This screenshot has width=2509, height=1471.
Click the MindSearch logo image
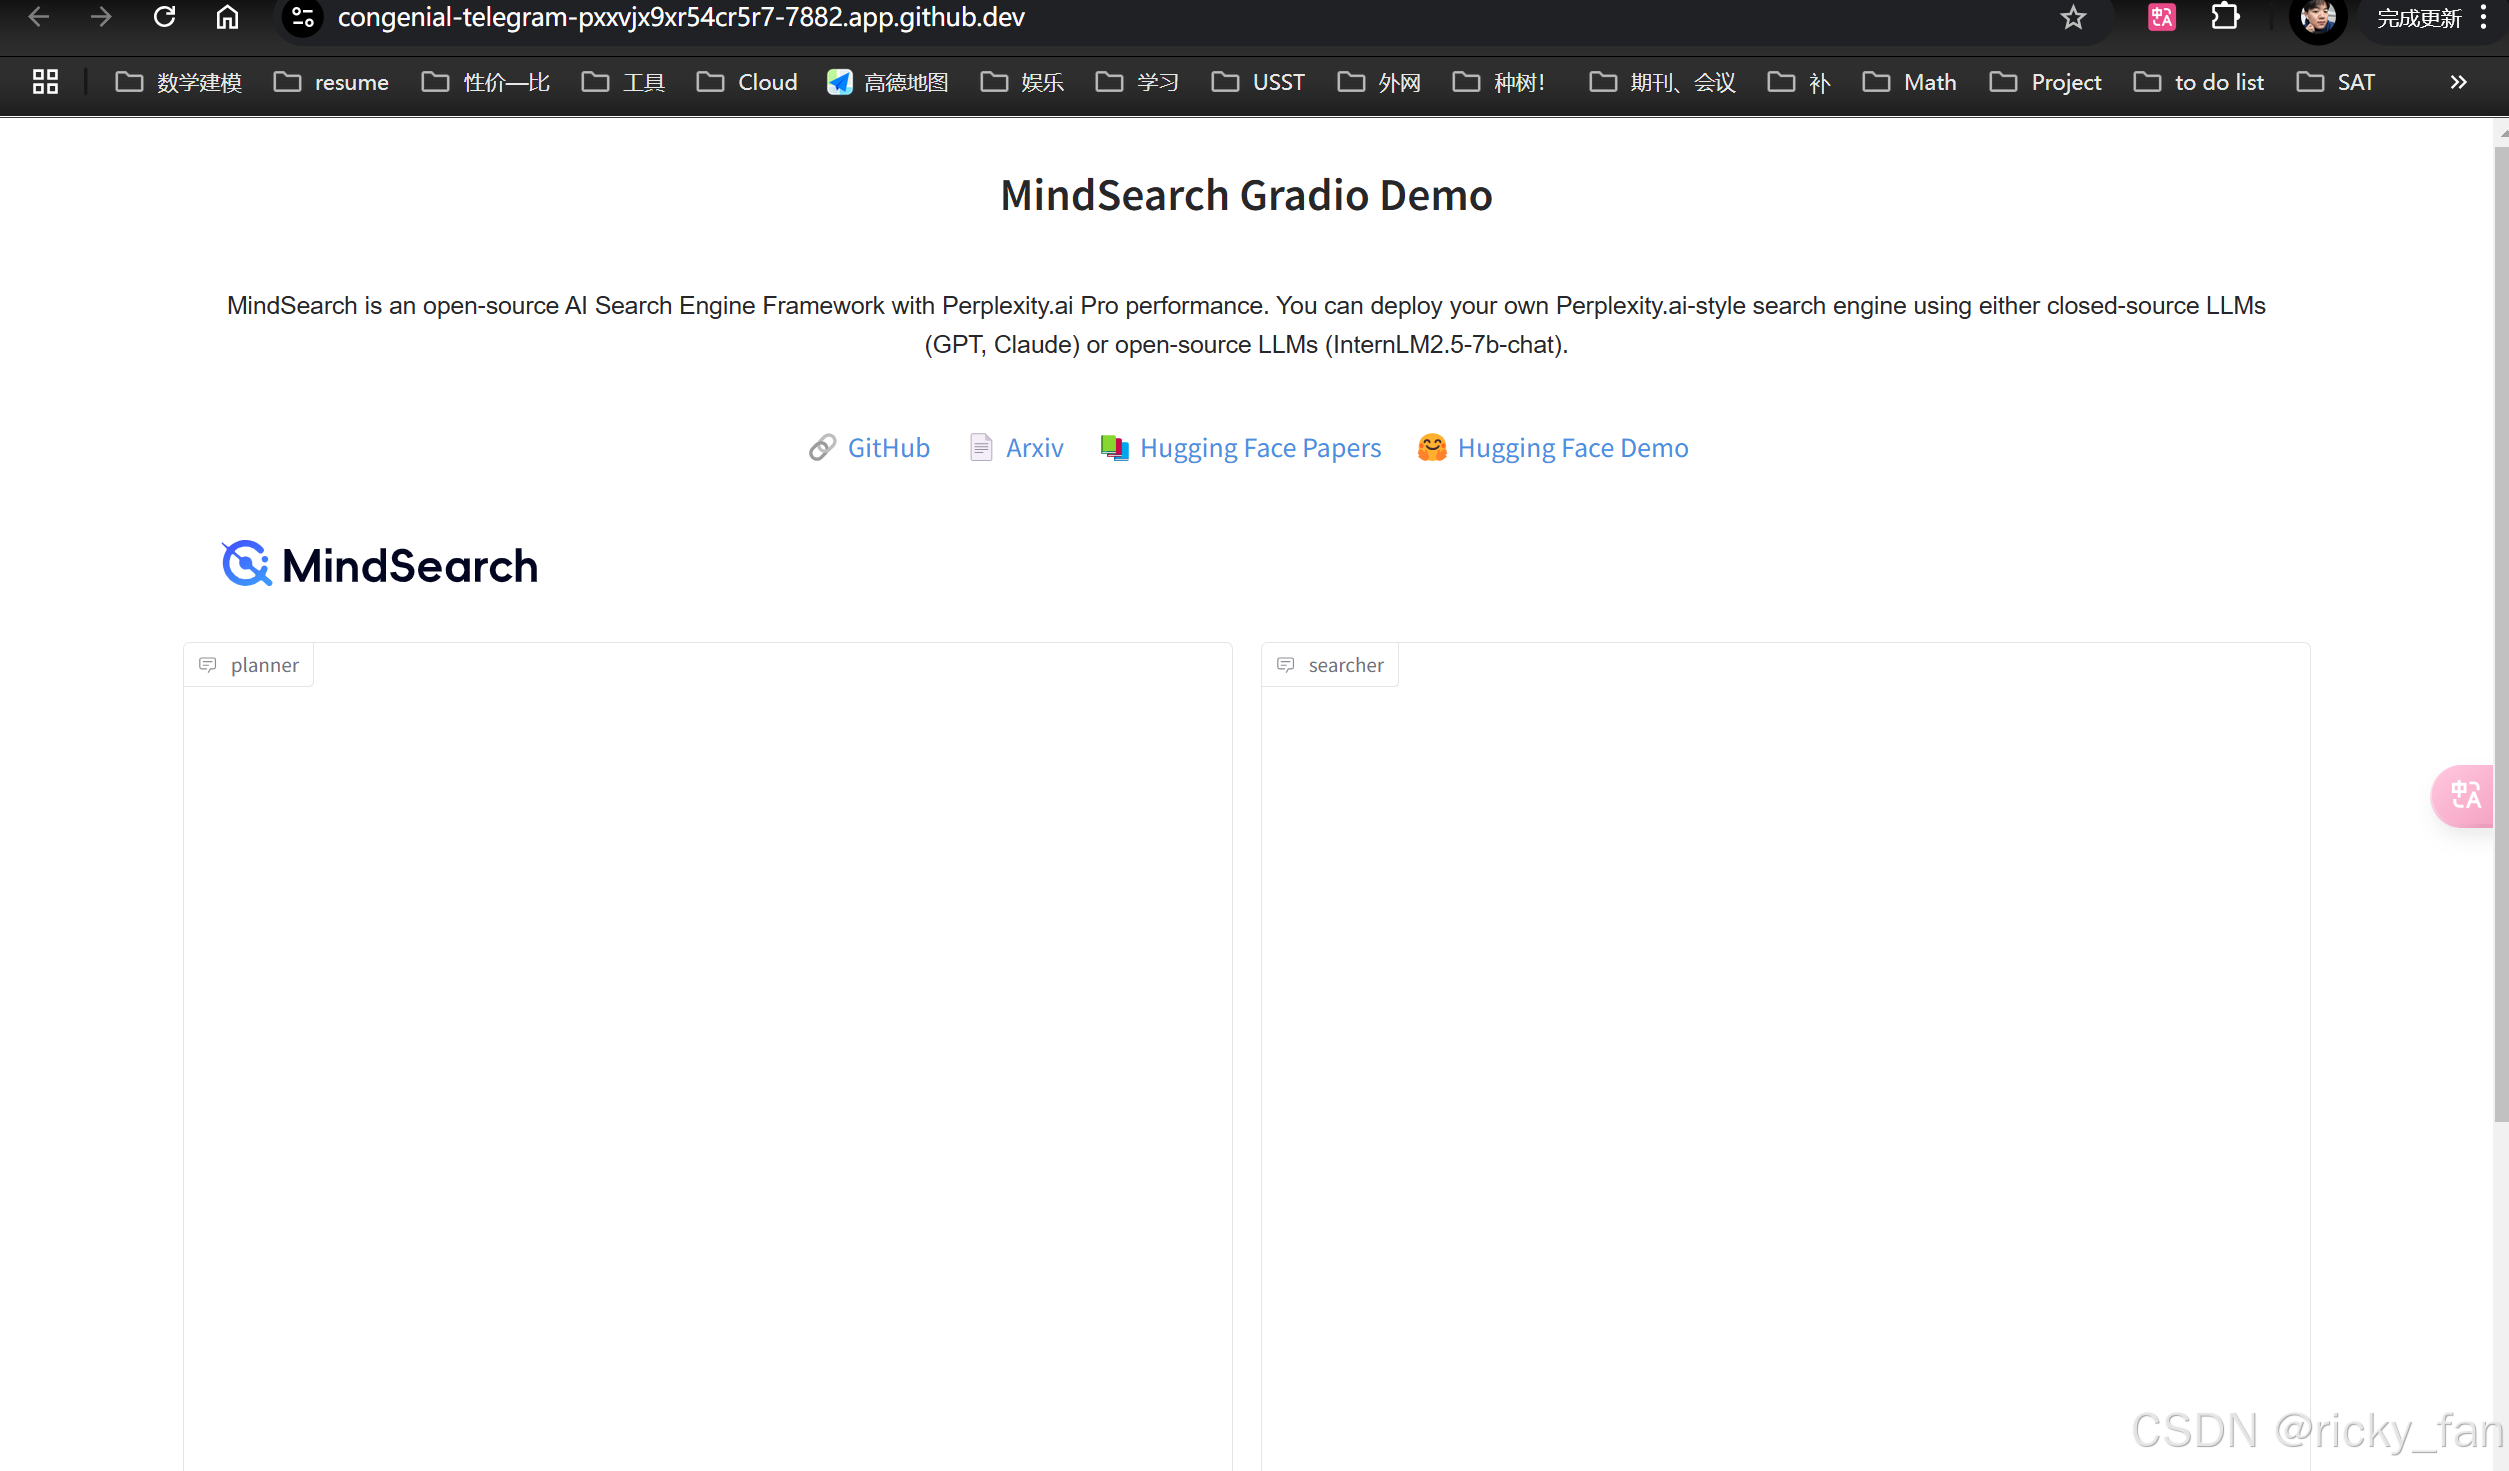[x=380, y=565]
